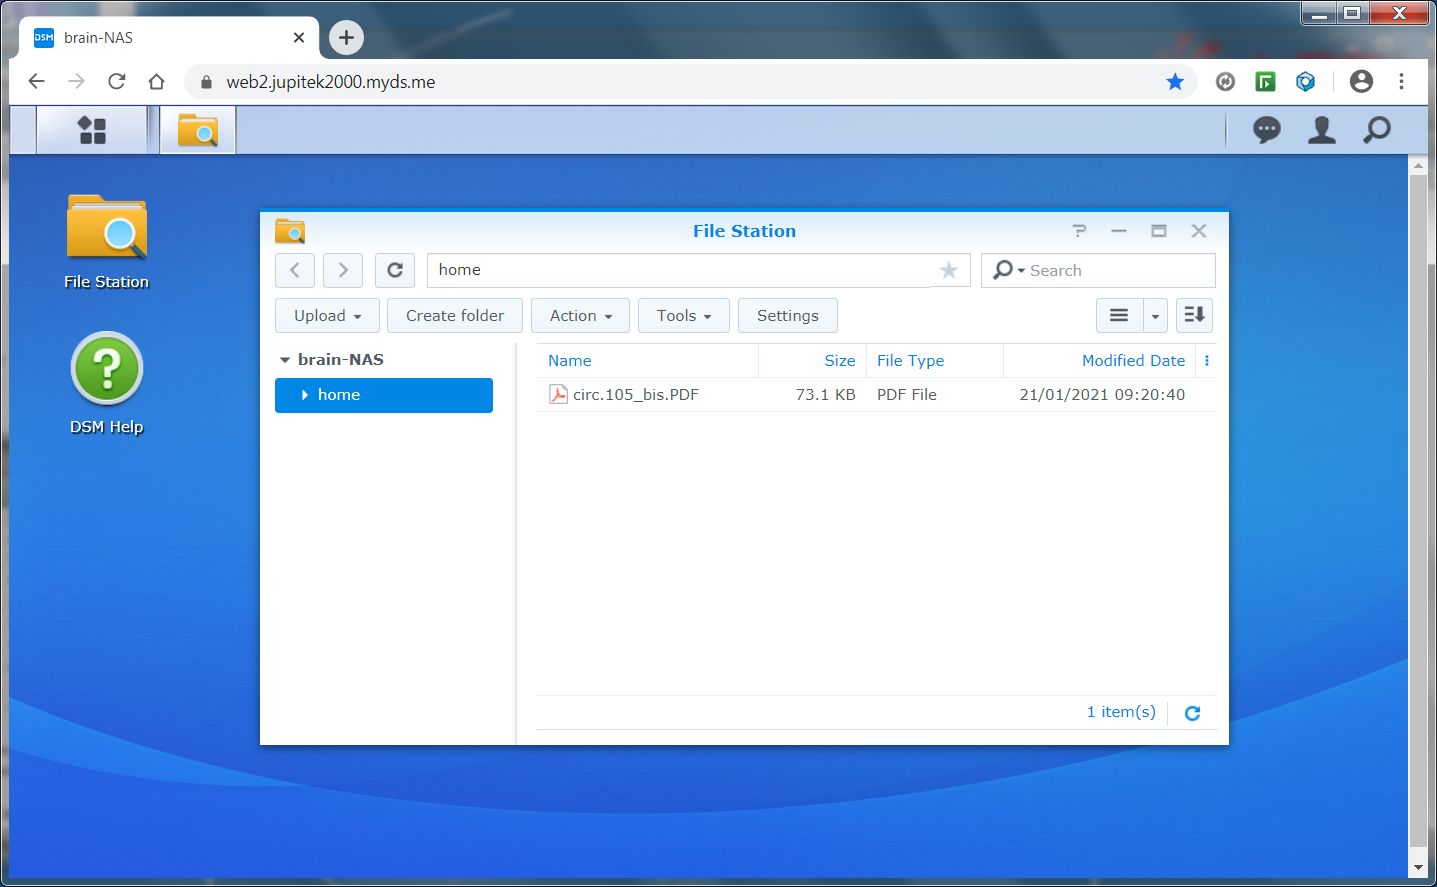1437x887 pixels.
Task: Collapse brain-NAS tree node
Action: pos(285,360)
